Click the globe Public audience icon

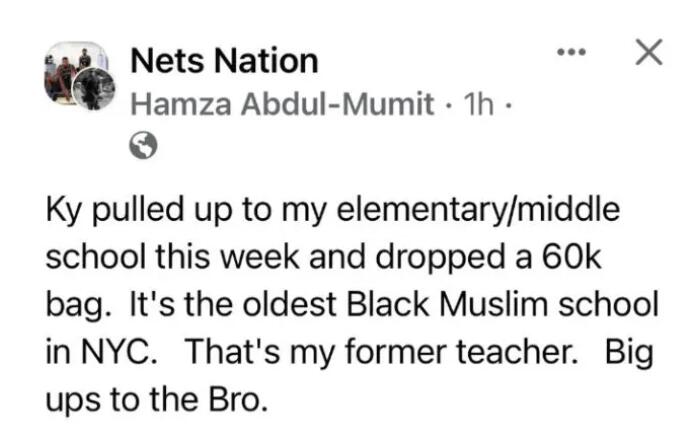[x=144, y=147]
